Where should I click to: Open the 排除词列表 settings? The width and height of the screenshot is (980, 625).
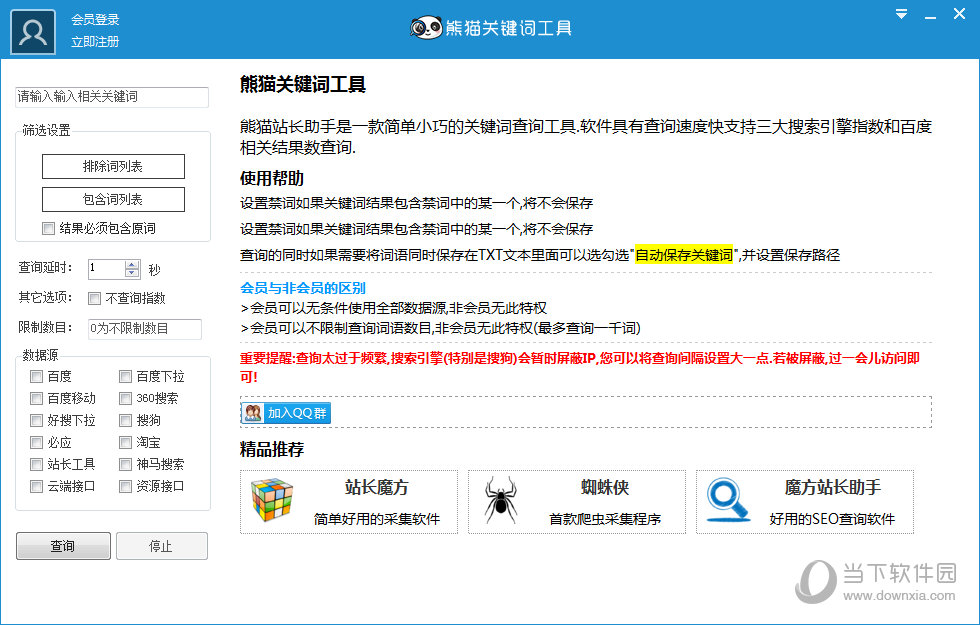[112, 166]
